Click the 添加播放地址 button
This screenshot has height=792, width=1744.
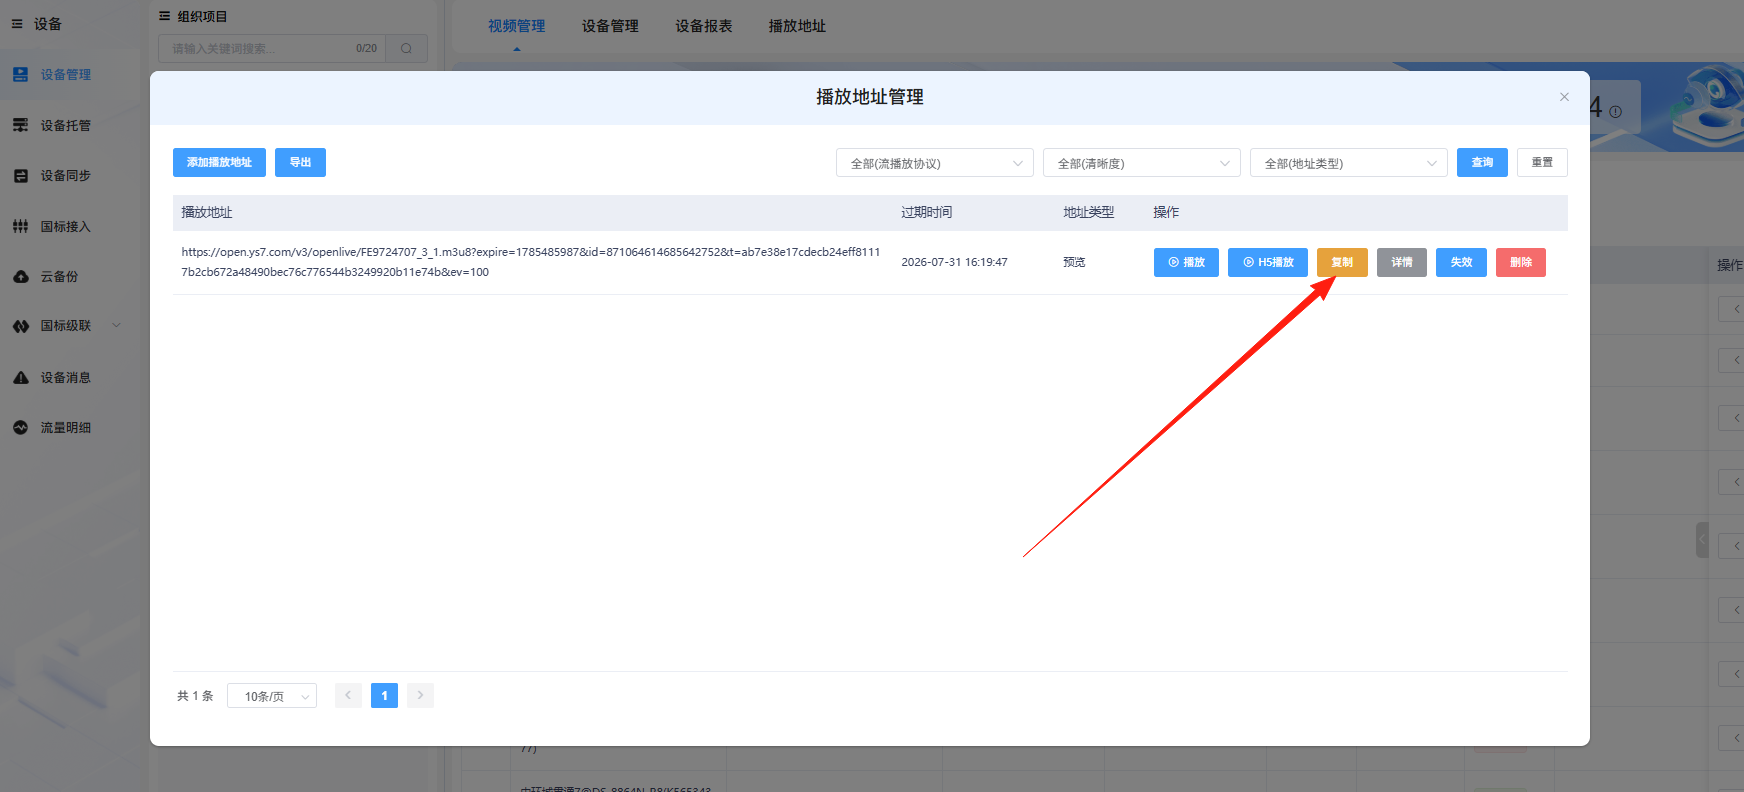tap(219, 163)
